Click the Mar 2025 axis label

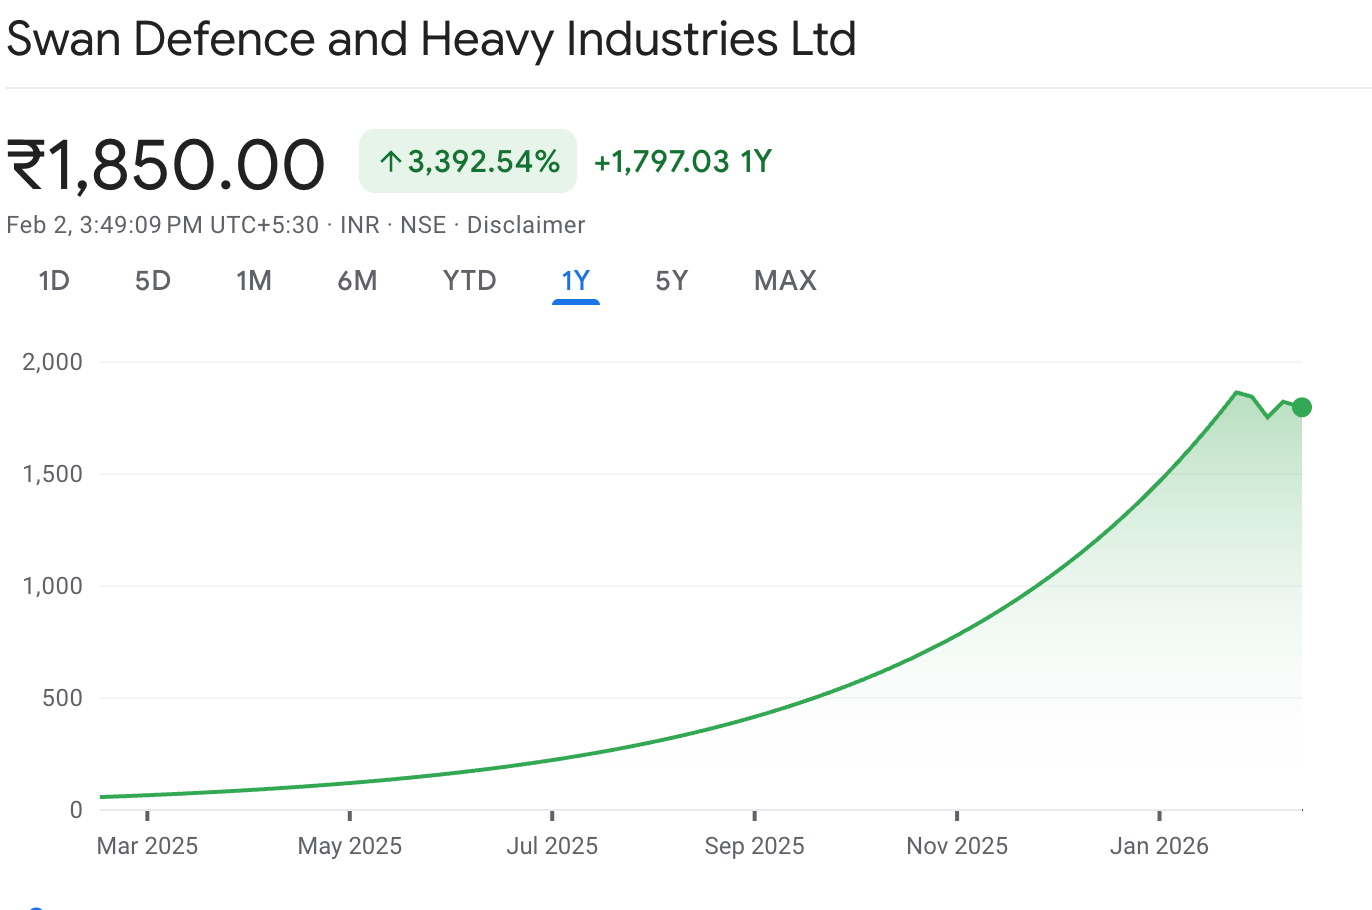click(x=147, y=846)
